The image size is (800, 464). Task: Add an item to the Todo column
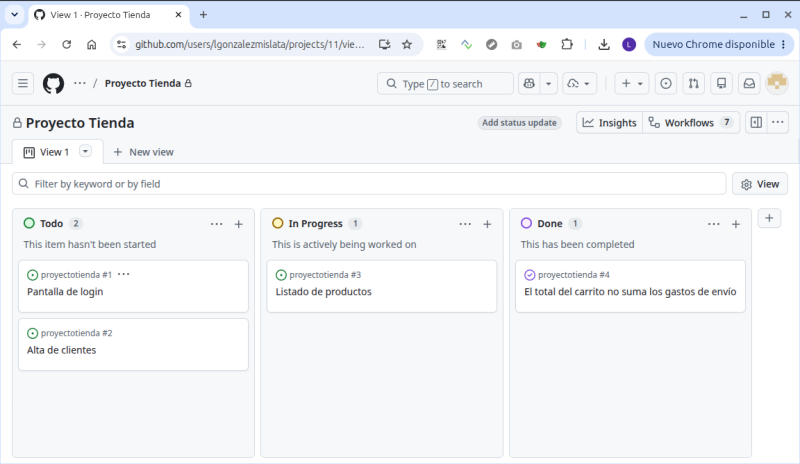pos(238,224)
